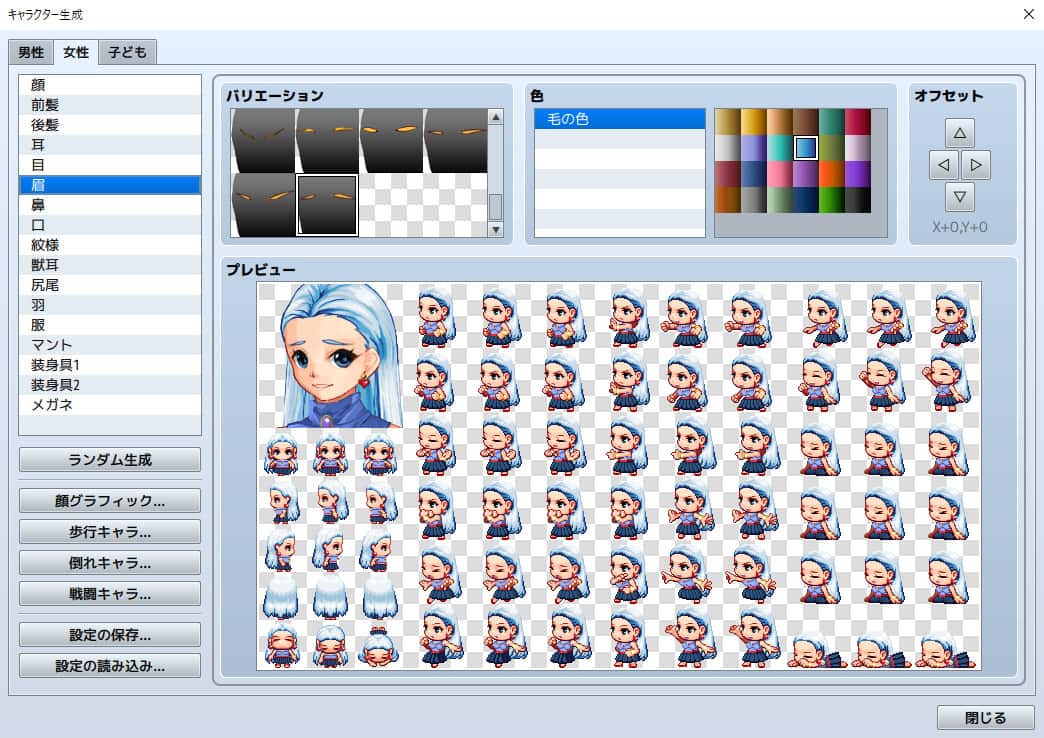Viewport: 1044px width, 738px height.
Task: Switch to the 男性 tab
Action: (31, 52)
